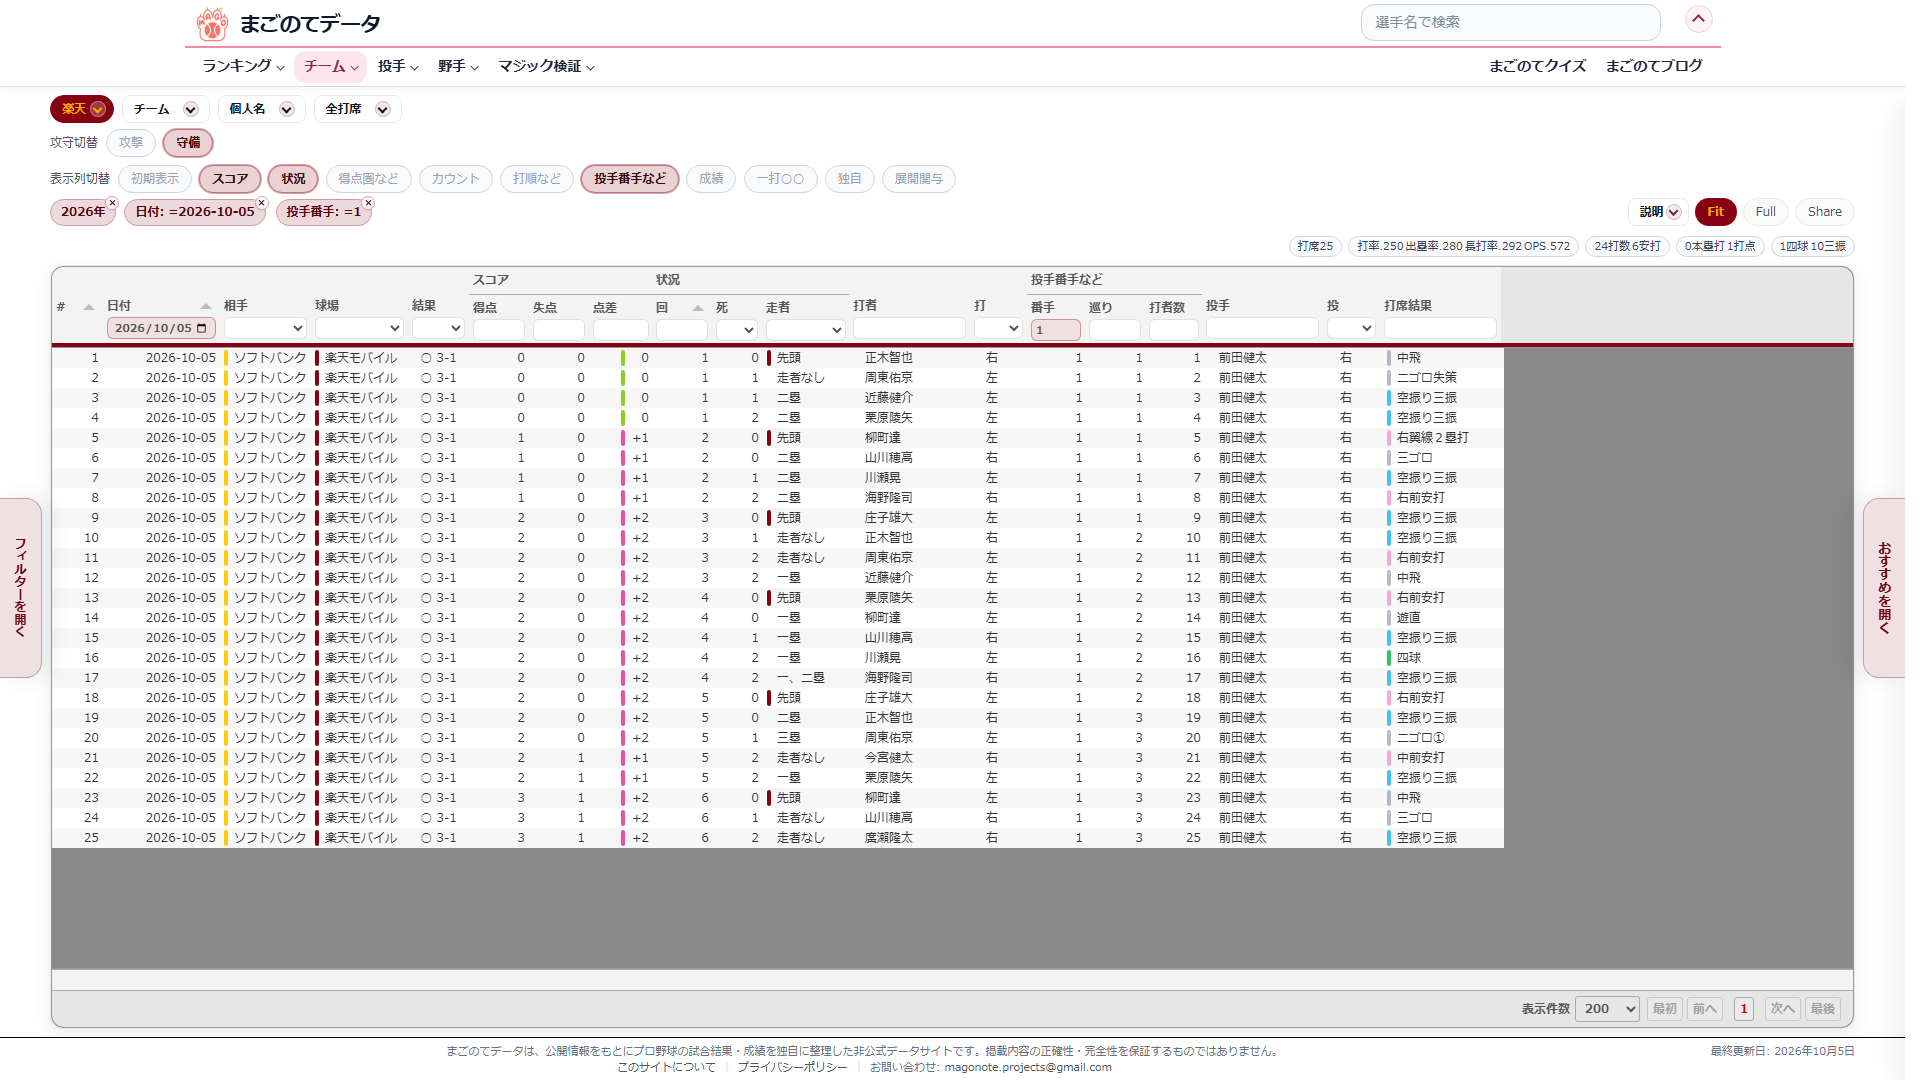Image resolution: width=1920 pixels, height=1080 pixels.
Task: Open the 野手 menu
Action: (x=458, y=66)
